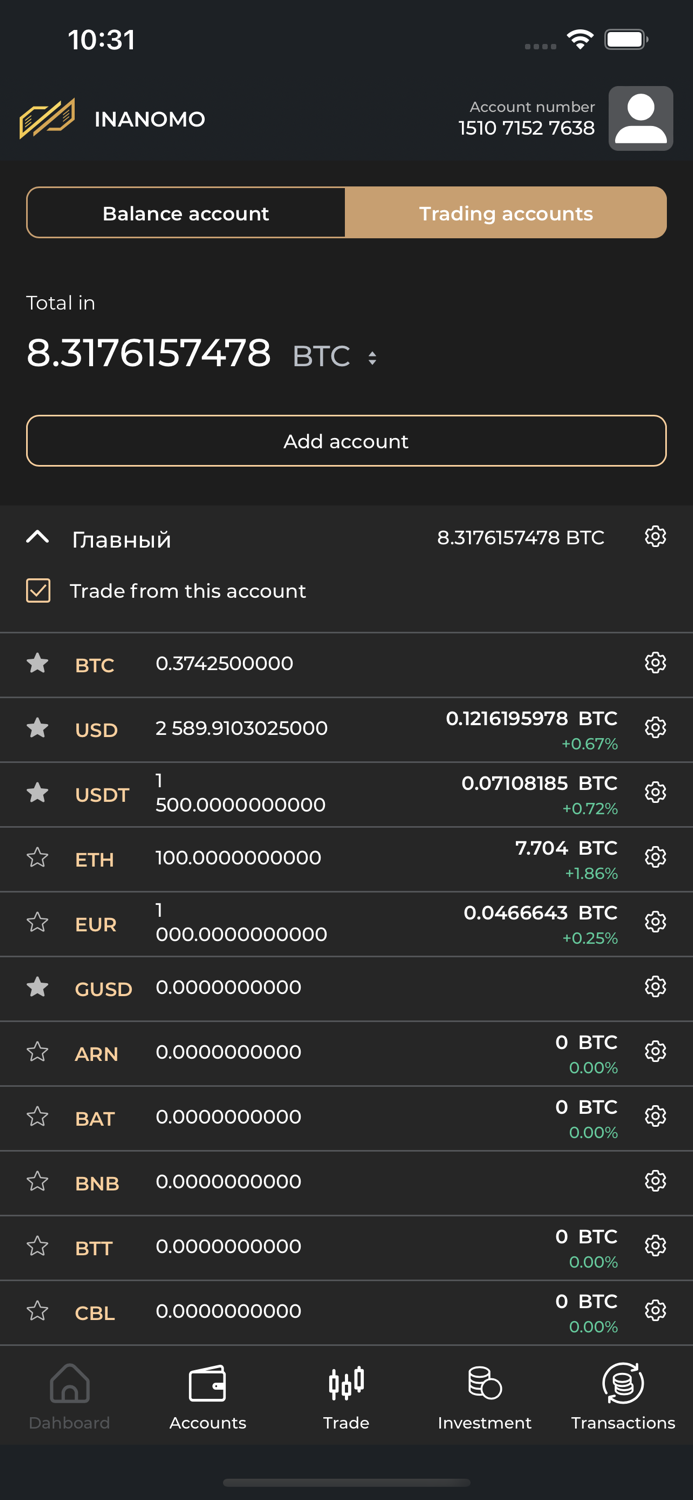Image resolution: width=693 pixels, height=1500 pixels.
Task: Select the CBL currency label
Action: point(95,1313)
